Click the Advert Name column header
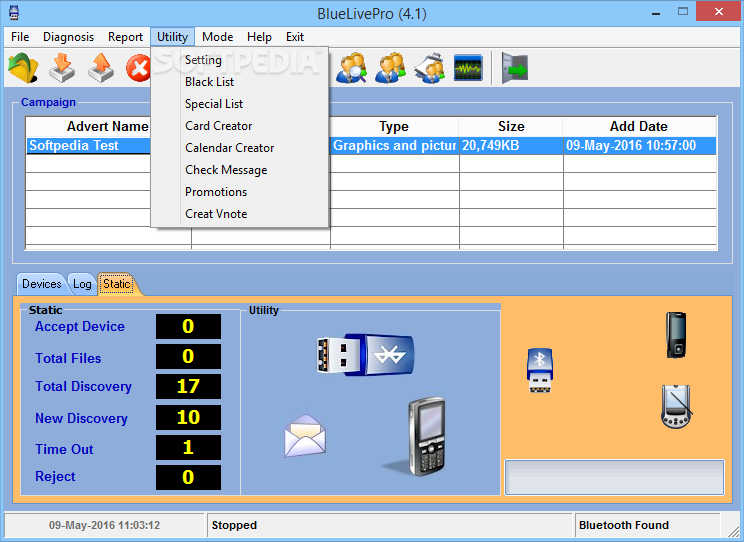744x542 pixels. [108, 127]
